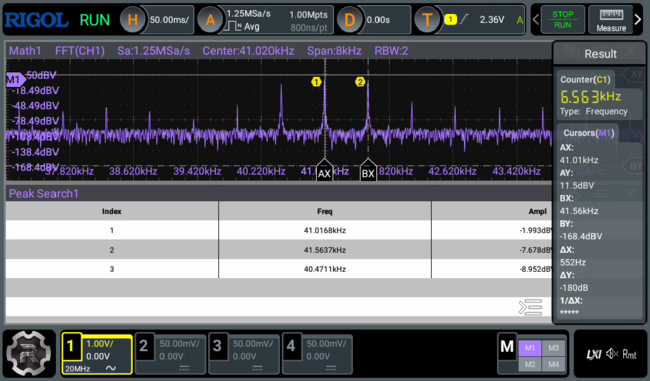Screen dimensions: 650x381
Task: Click the STOP RUN button
Action: (x=563, y=19)
